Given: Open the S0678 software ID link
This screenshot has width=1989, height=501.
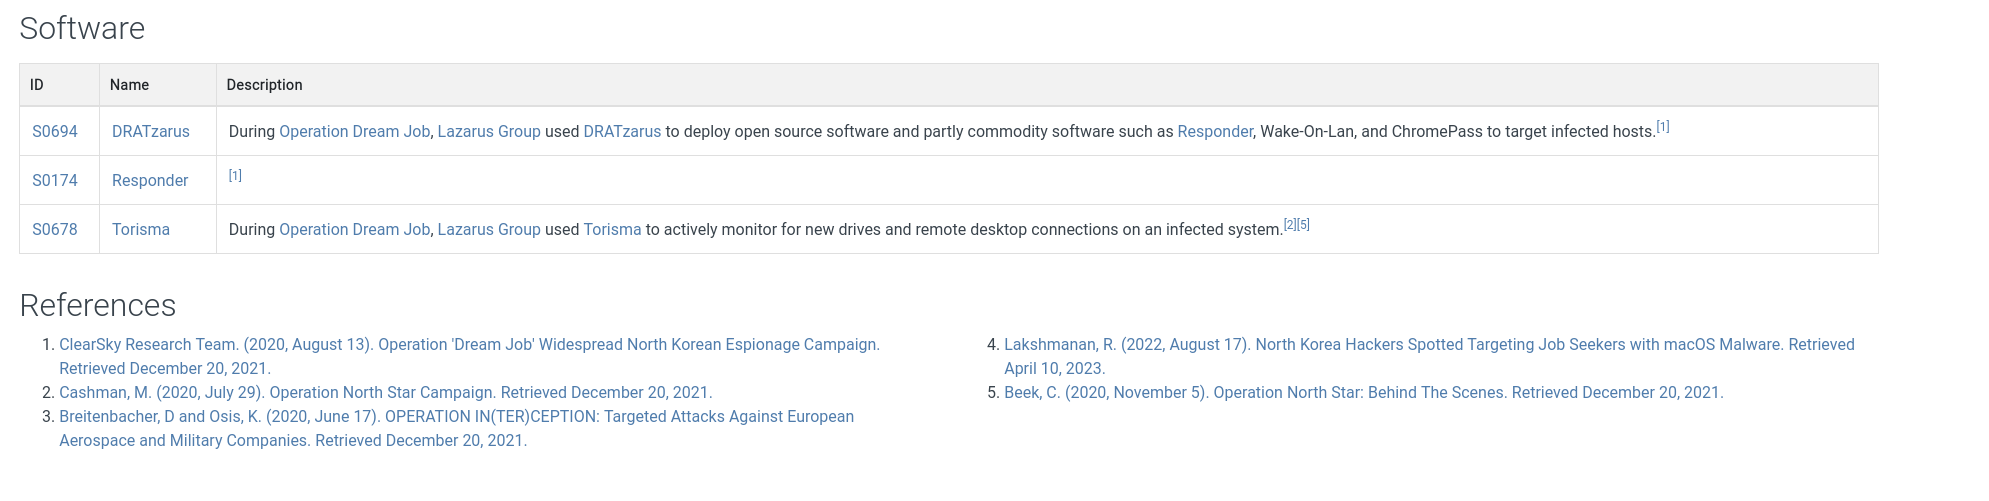Looking at the screenshot, I should click(55, 229).
